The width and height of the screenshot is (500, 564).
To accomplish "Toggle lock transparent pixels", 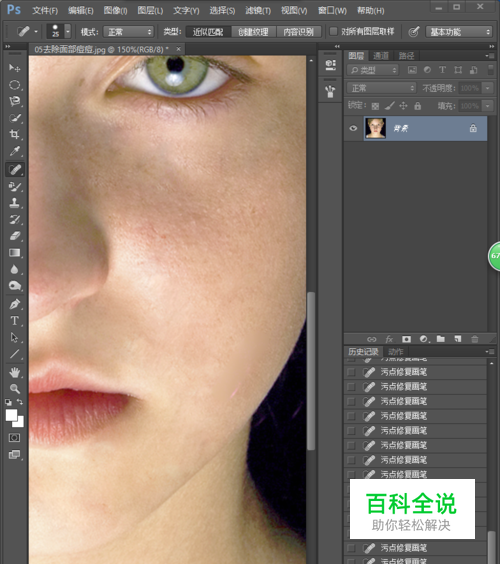I will click(x=375, y=106).
